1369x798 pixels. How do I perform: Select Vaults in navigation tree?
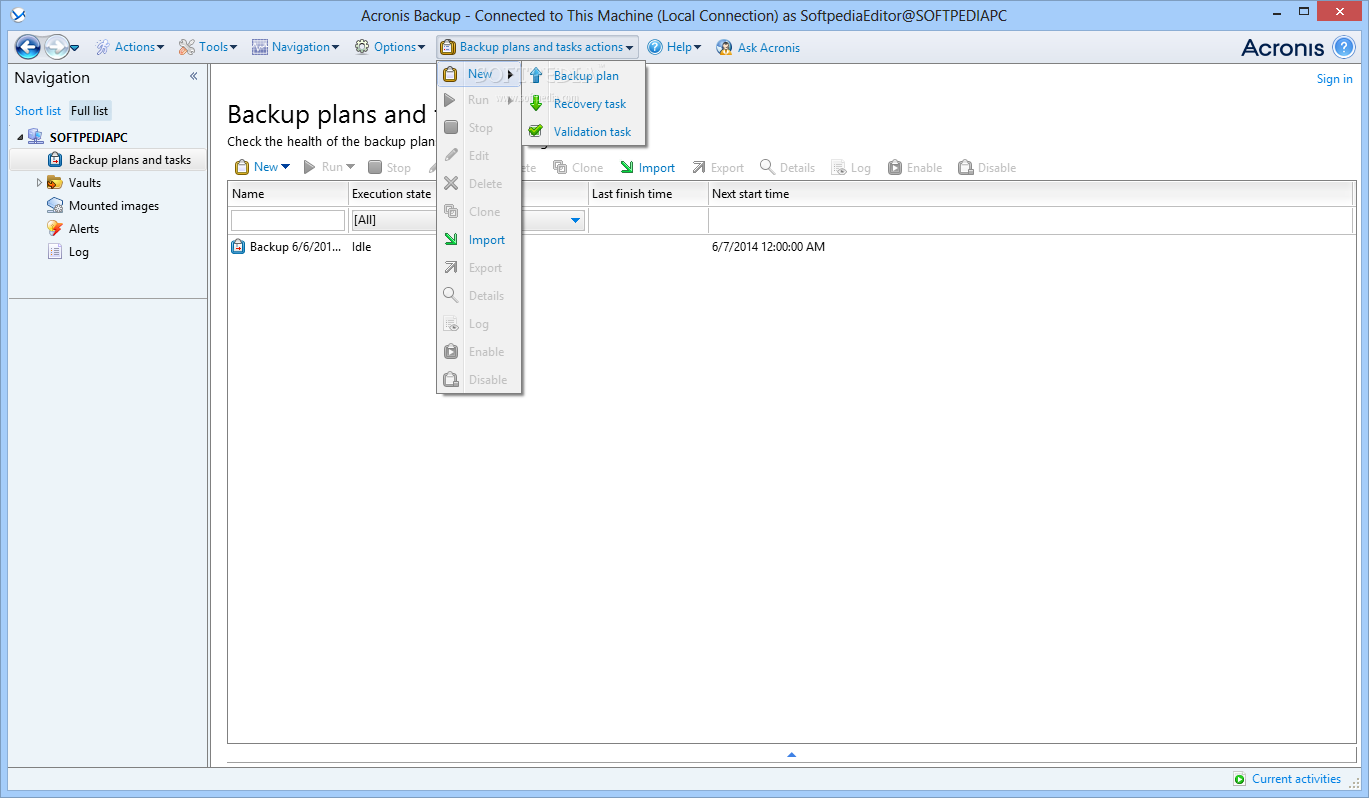point(85,183)
